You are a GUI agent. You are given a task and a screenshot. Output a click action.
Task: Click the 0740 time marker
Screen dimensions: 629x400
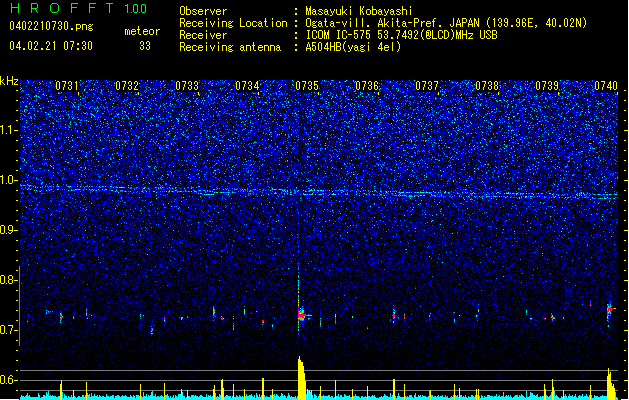click(x=606, y=86)
